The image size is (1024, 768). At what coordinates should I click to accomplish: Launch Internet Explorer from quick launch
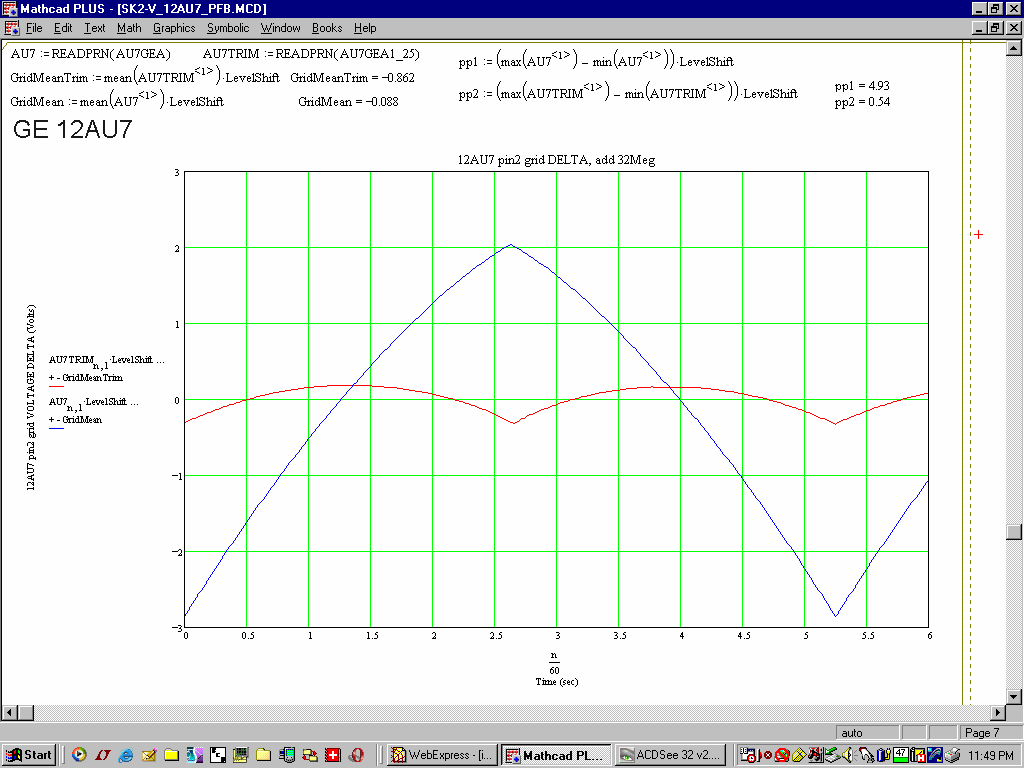(x=126, y=755)
